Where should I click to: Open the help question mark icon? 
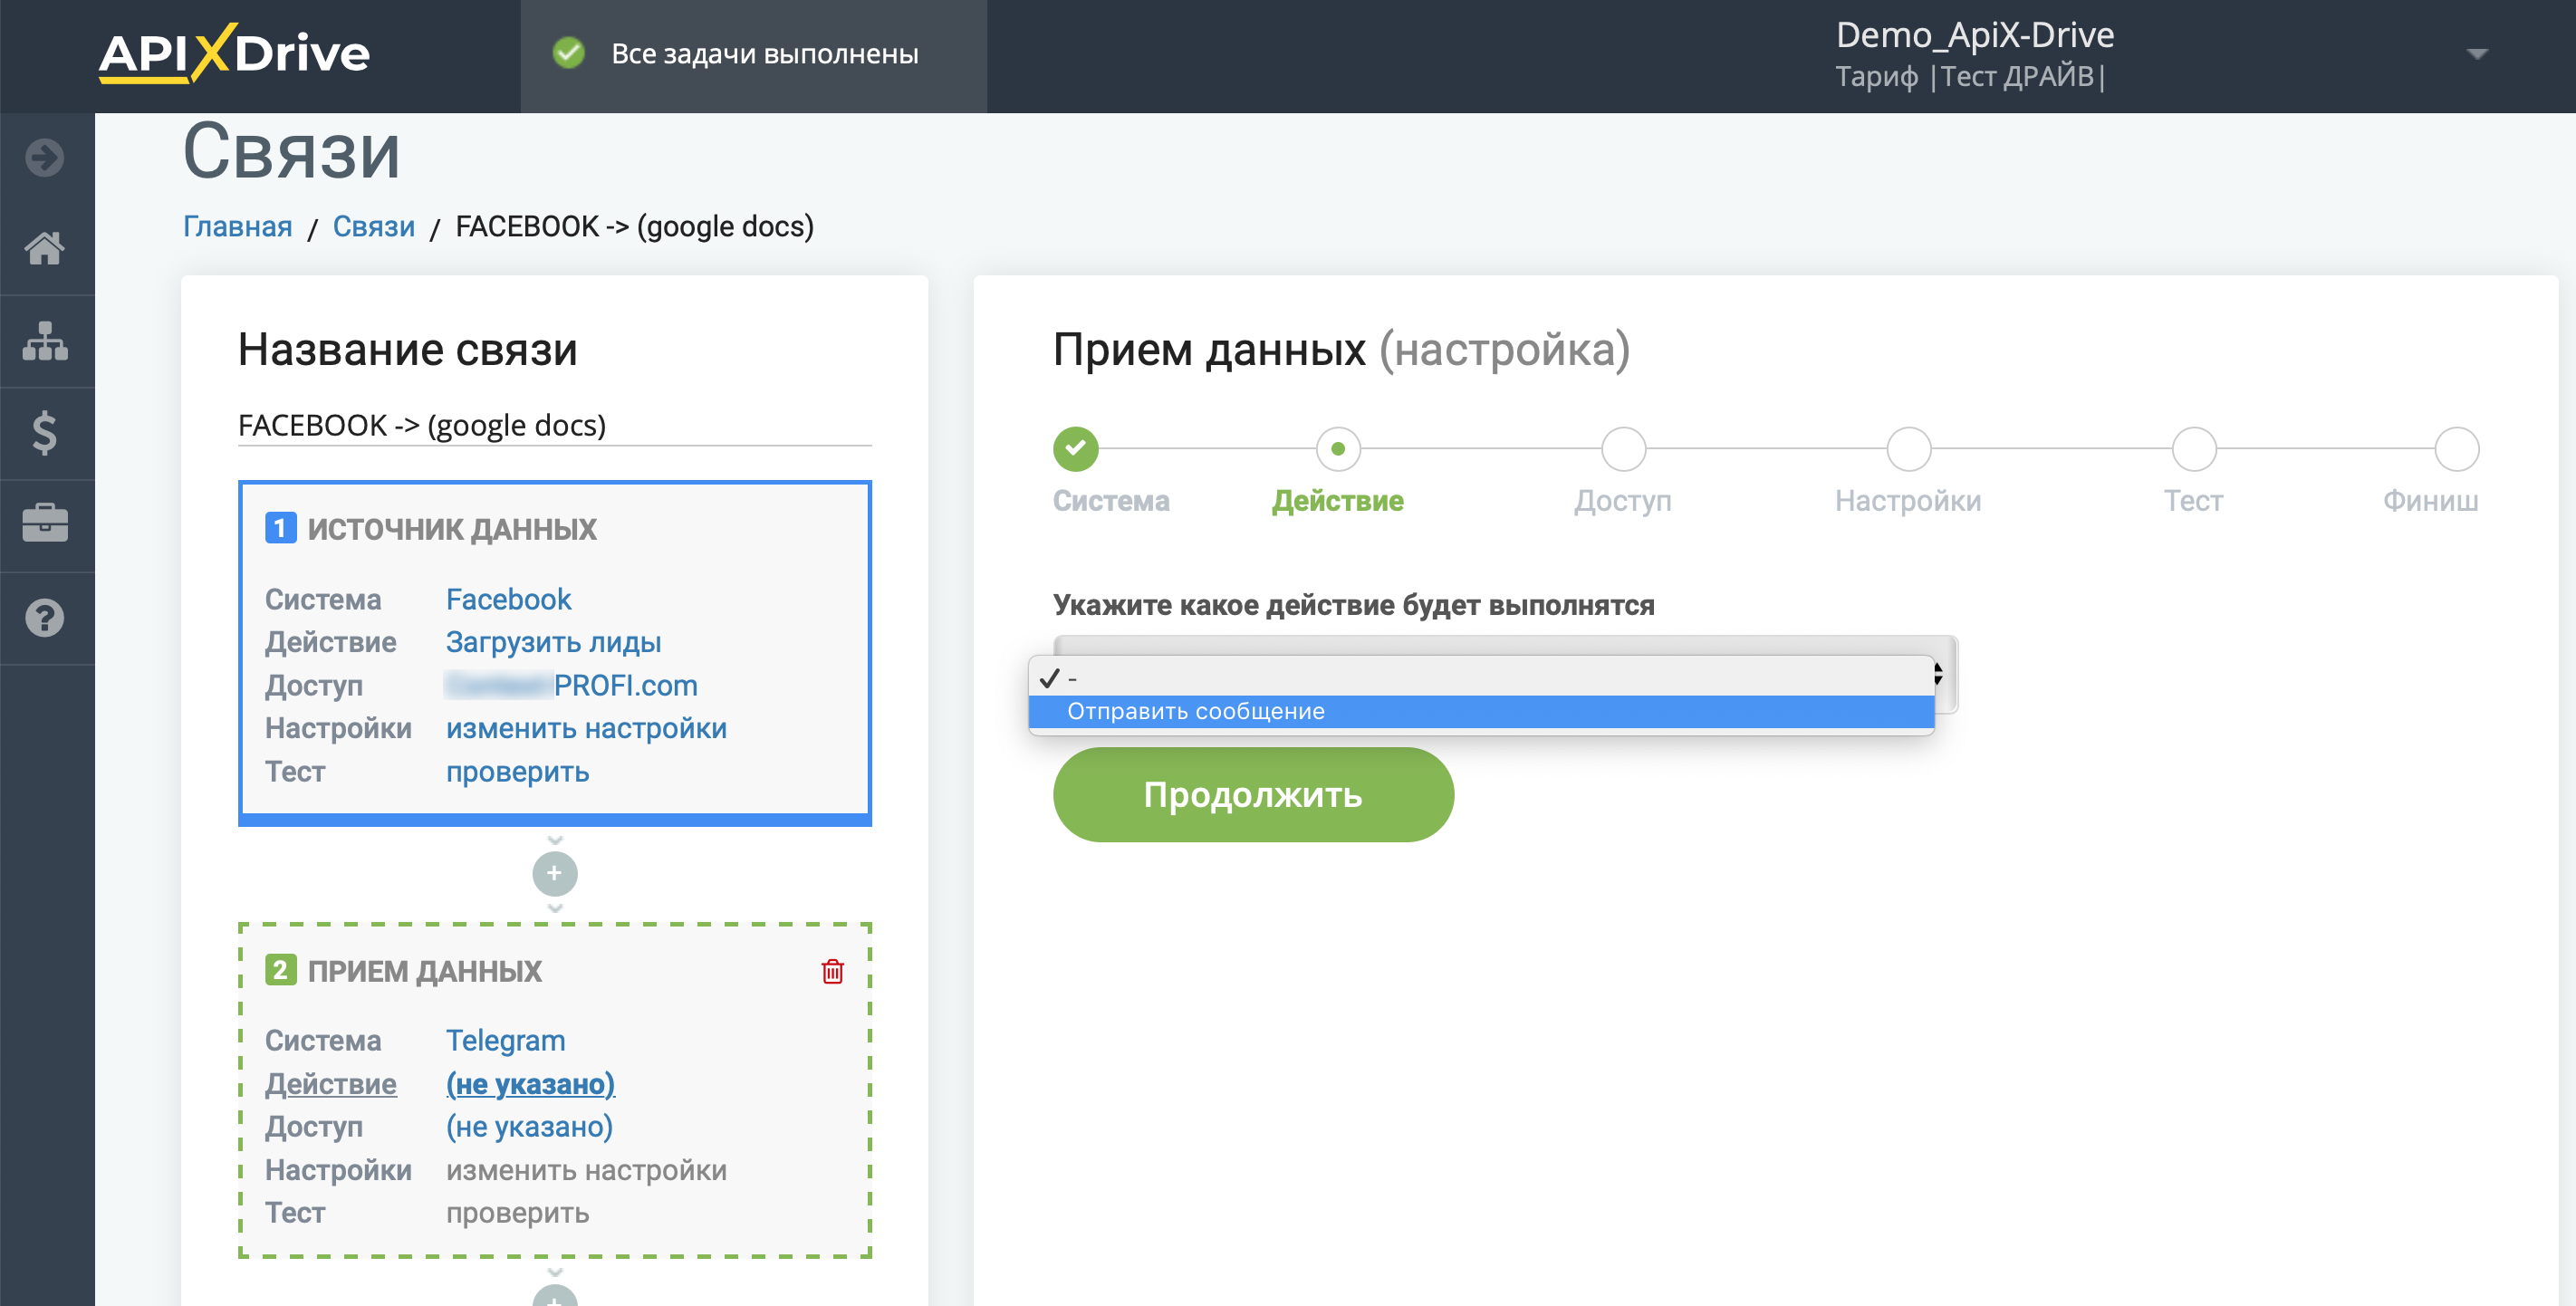pos(45,617)
